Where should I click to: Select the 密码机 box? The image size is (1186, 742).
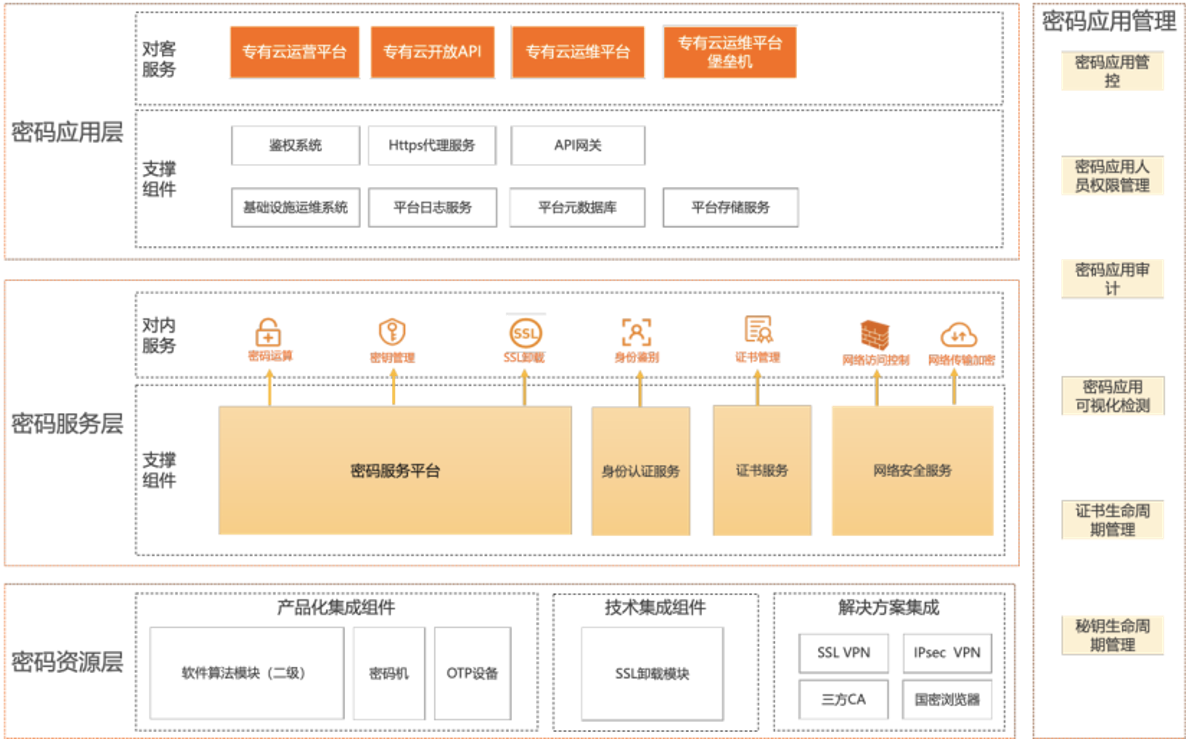click(389, 672)
